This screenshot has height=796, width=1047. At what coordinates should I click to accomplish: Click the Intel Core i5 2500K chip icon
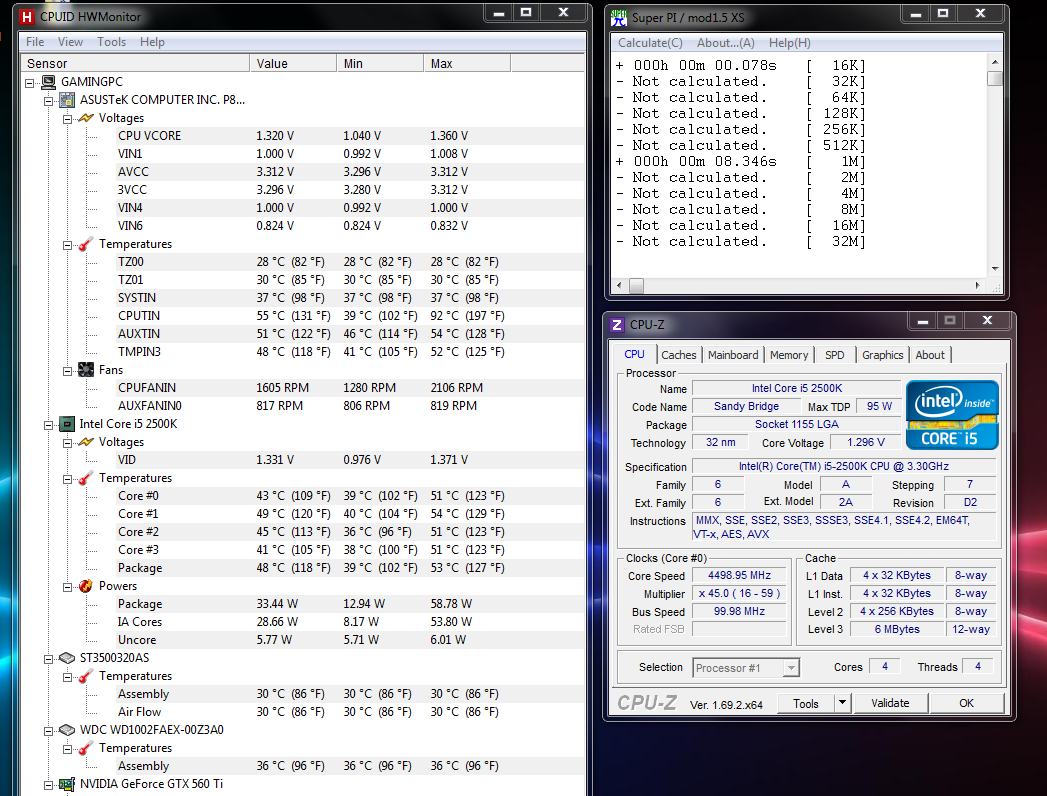(x=67, y=424)
